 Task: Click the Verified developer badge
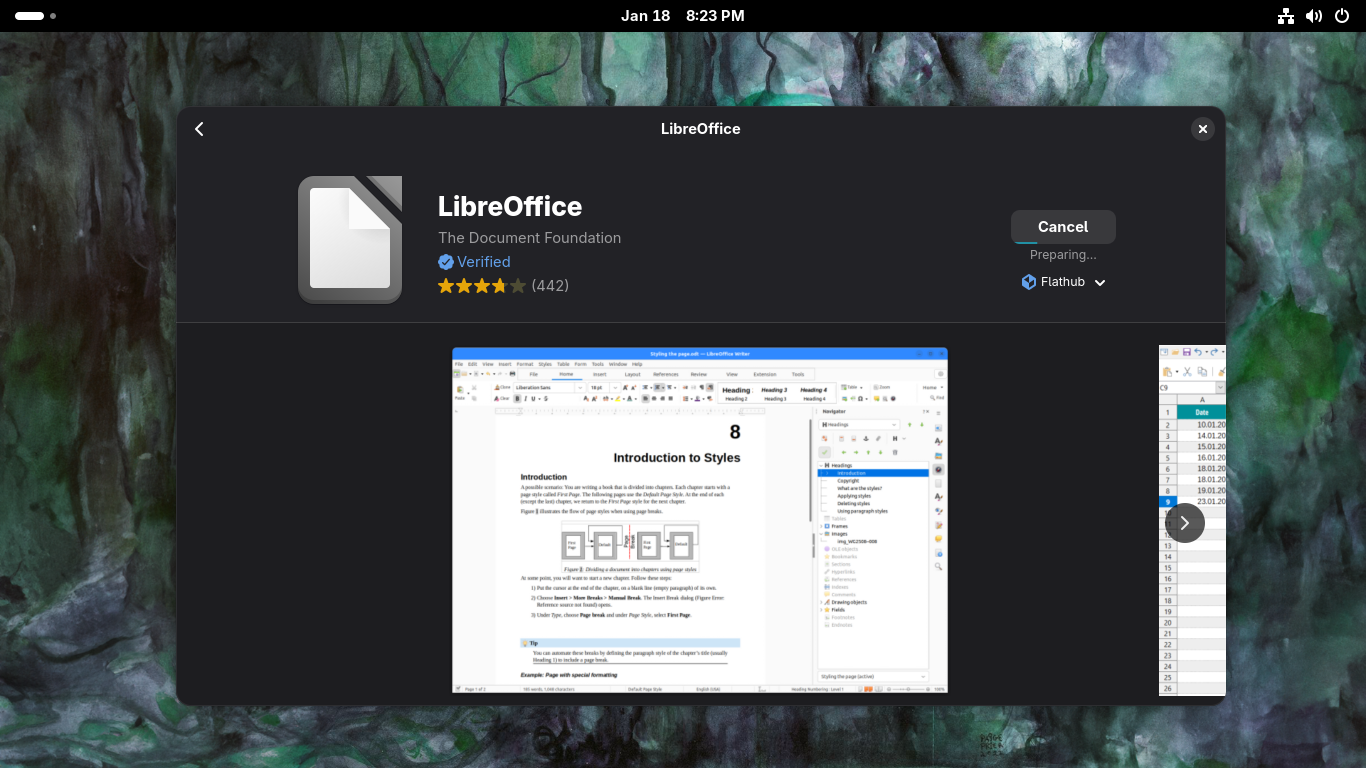tap(474, 262)
